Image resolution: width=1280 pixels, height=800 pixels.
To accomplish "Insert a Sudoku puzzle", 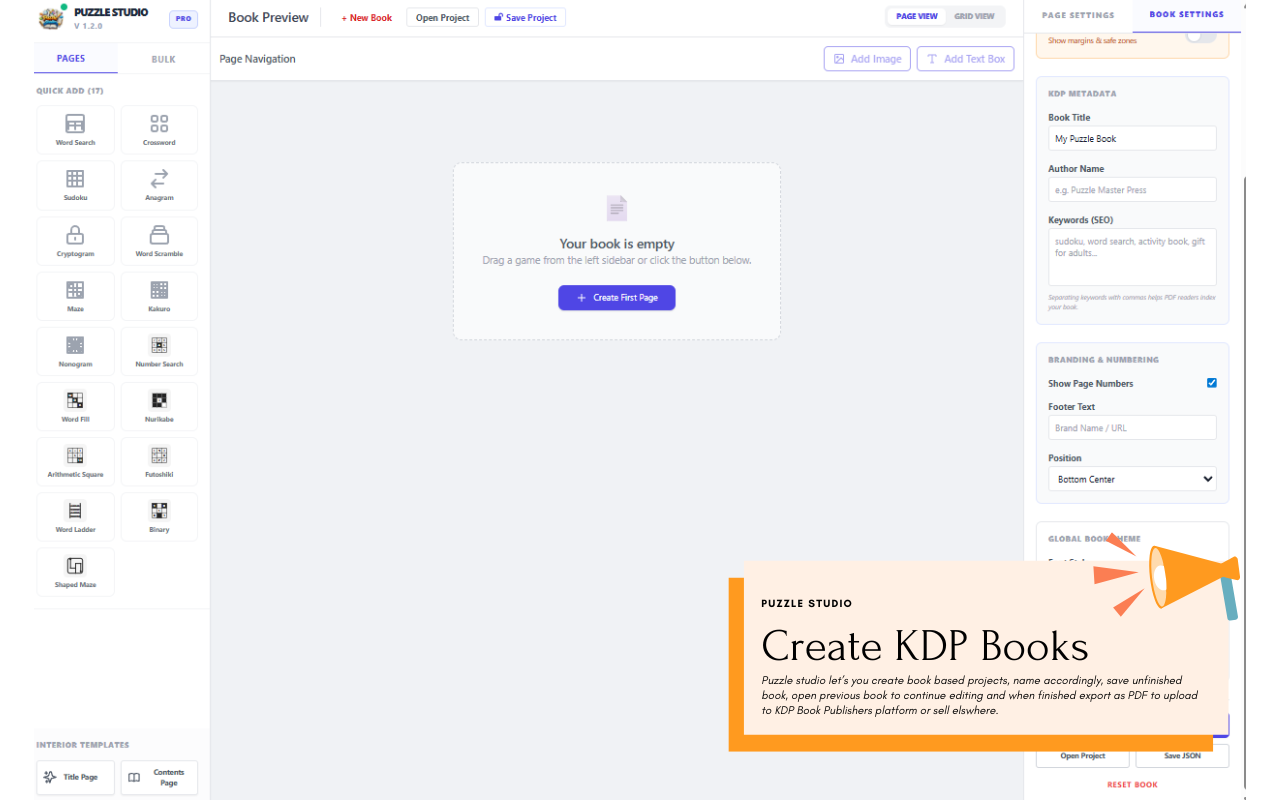I will point(75,184).
